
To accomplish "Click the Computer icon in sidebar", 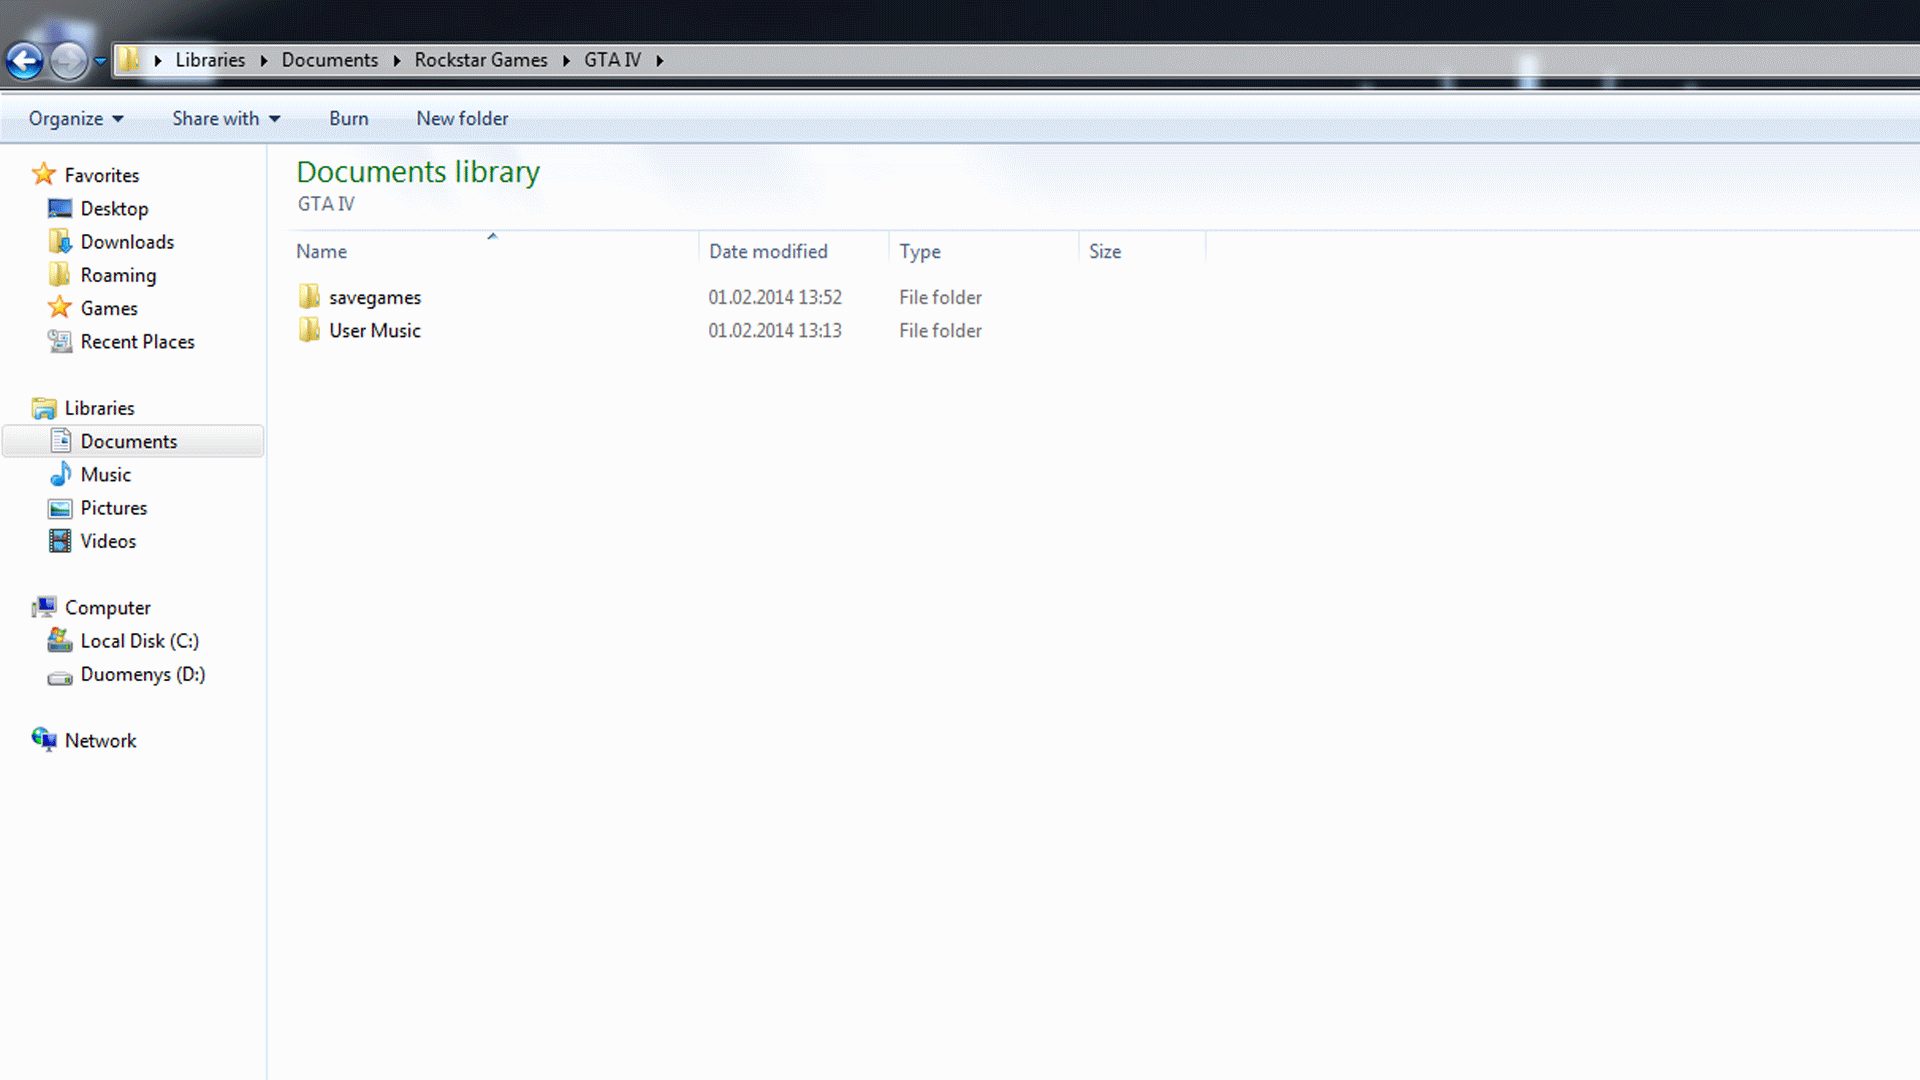I will click(x=44, y=607).
